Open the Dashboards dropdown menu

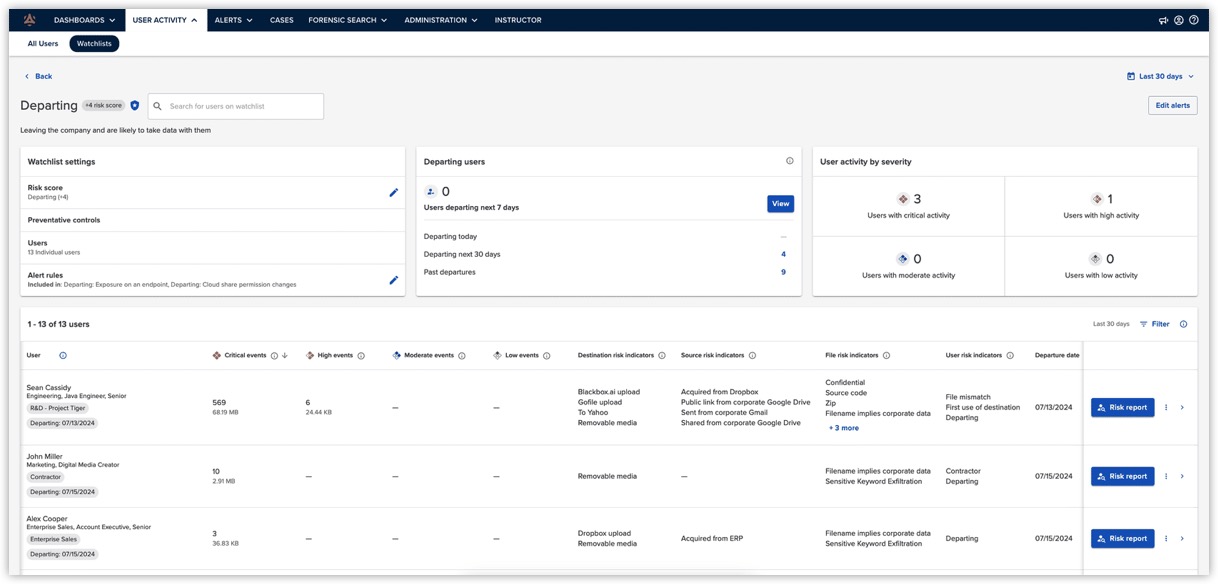tap(84, 20)
